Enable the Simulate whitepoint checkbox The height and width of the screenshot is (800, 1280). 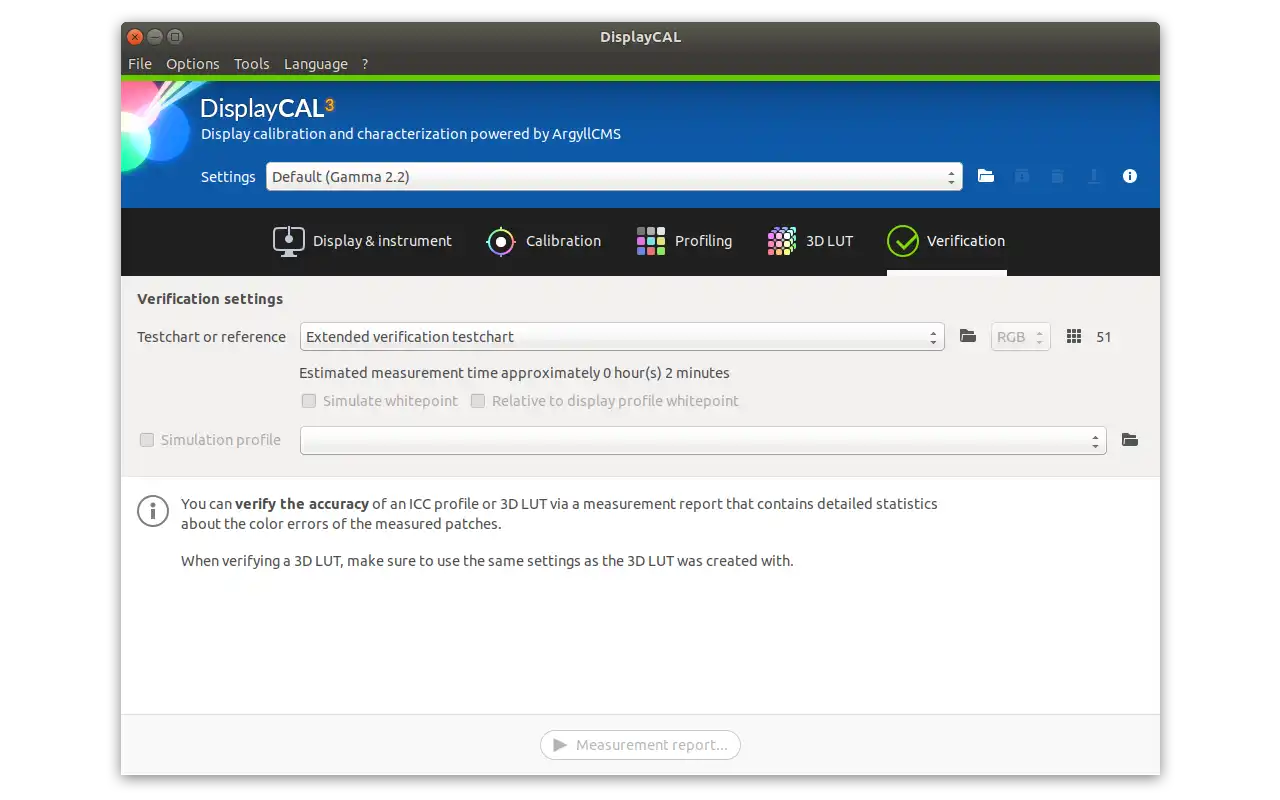click(309, 401)
